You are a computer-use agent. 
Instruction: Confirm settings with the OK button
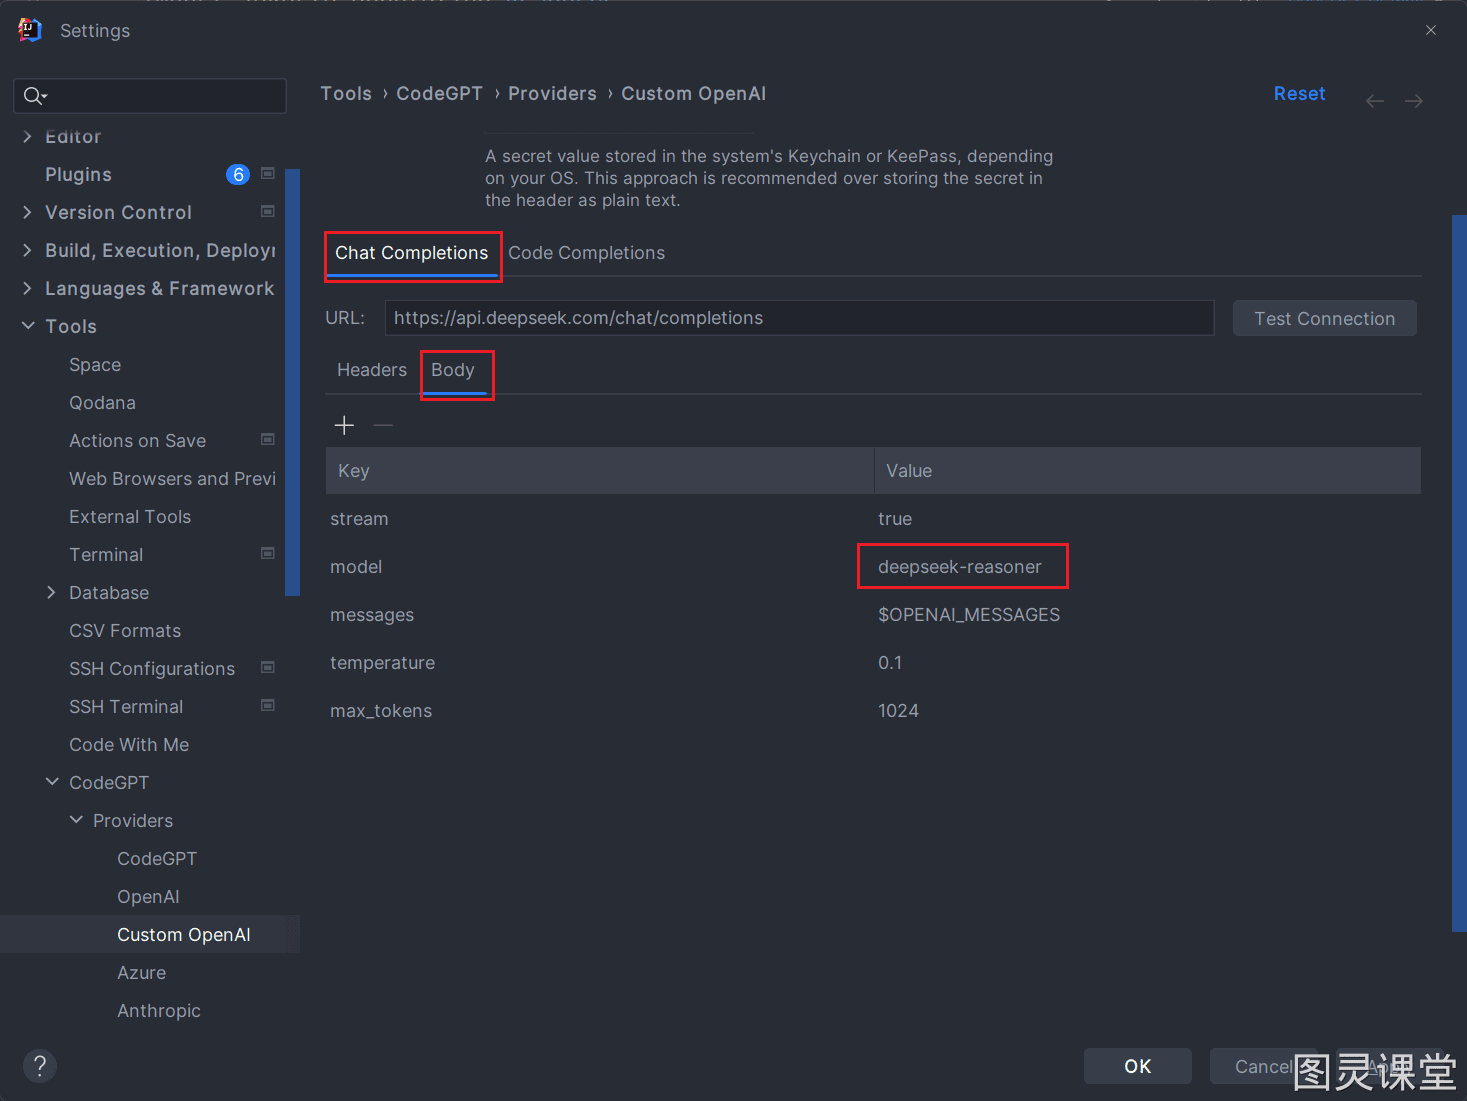[1138, 1066]
